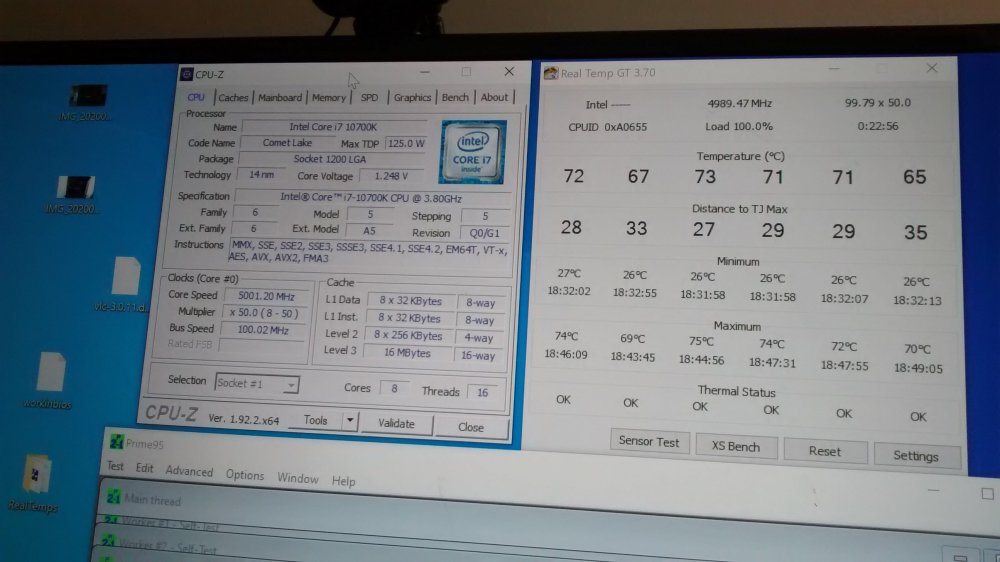The height and width of the screenshot is (562, 1000).
Task: Open the Edit menu in Prime95
Action: pos(144,468)
